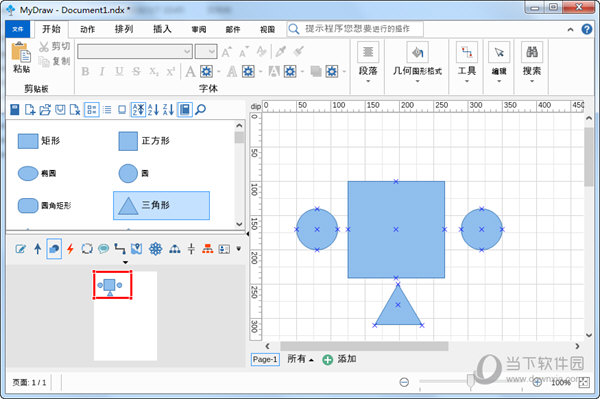Viewport: 600px width, 399px height.
Task: Expand more libraries dropdown arrow
Action: click(x=239, y=249)
